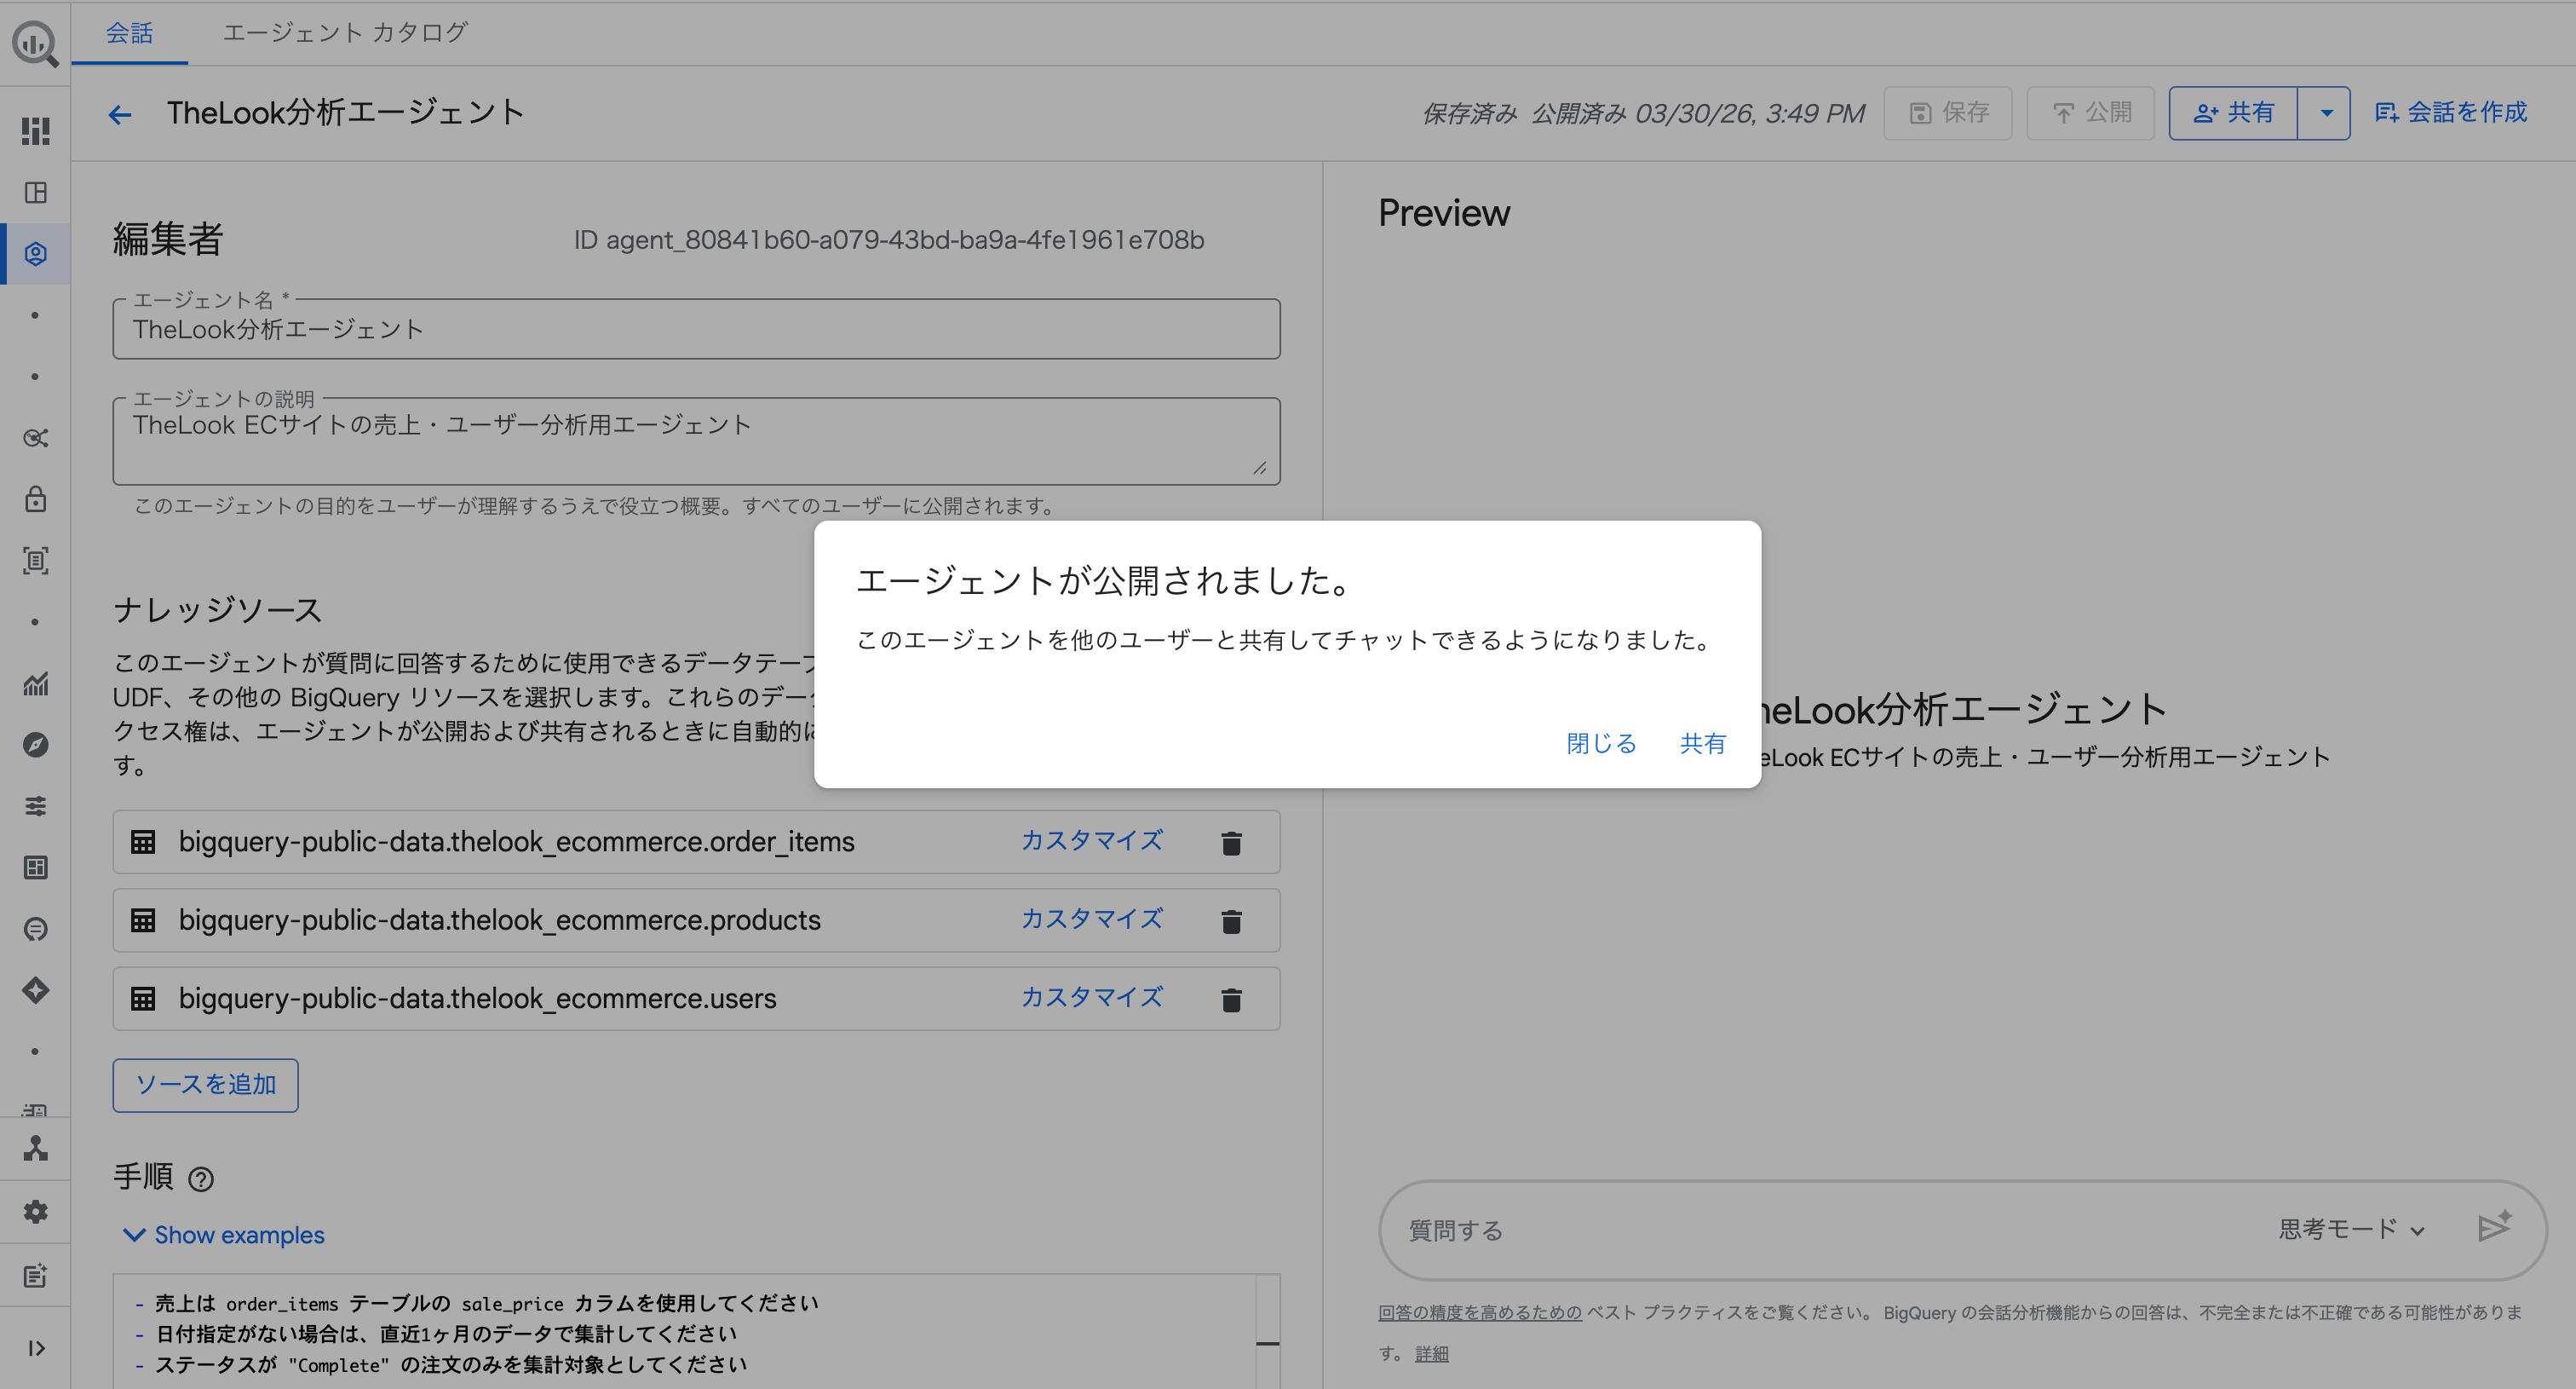Select the filter settings icon in the sidebar
This screenshot has height=1389, width=2576.
point(35,806)
